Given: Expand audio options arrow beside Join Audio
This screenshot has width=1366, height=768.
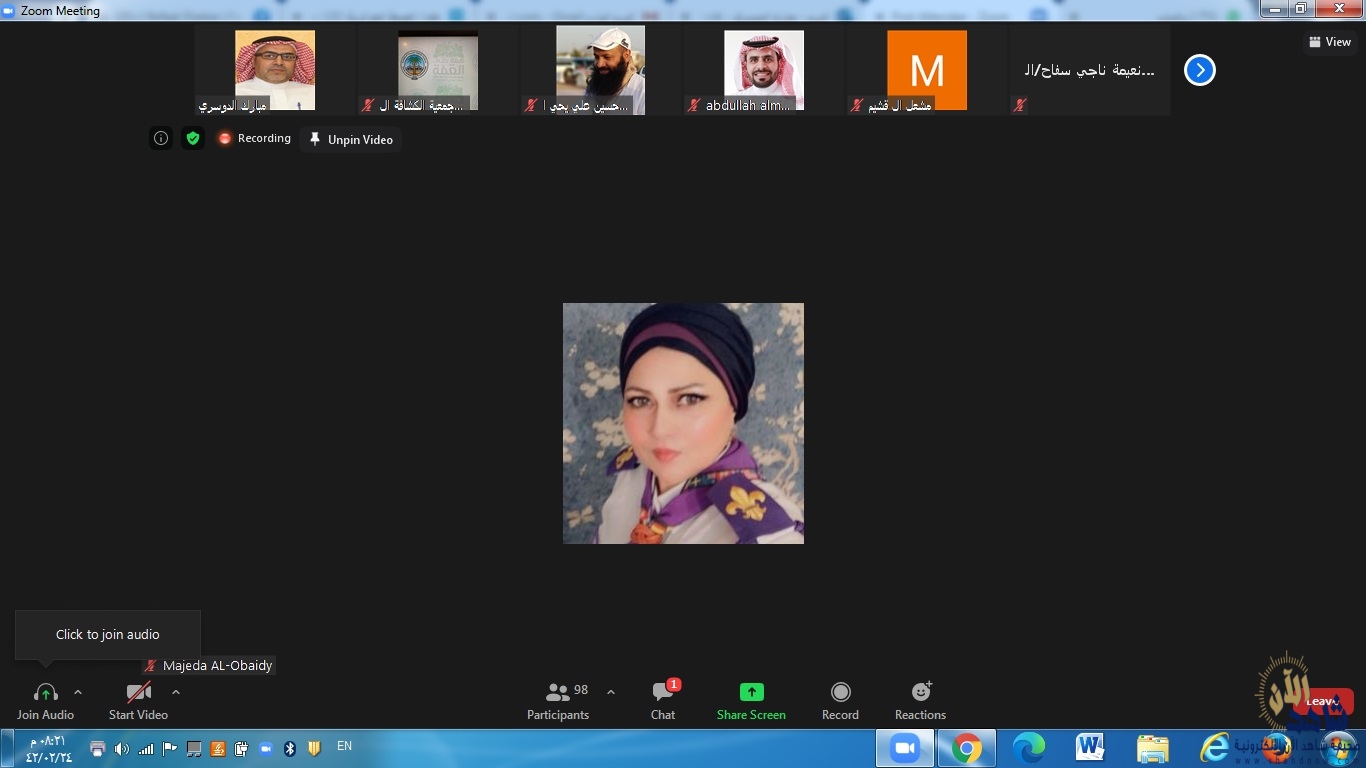Looking at the screenshot, I should pyautogui.click(x=78, y=692).
